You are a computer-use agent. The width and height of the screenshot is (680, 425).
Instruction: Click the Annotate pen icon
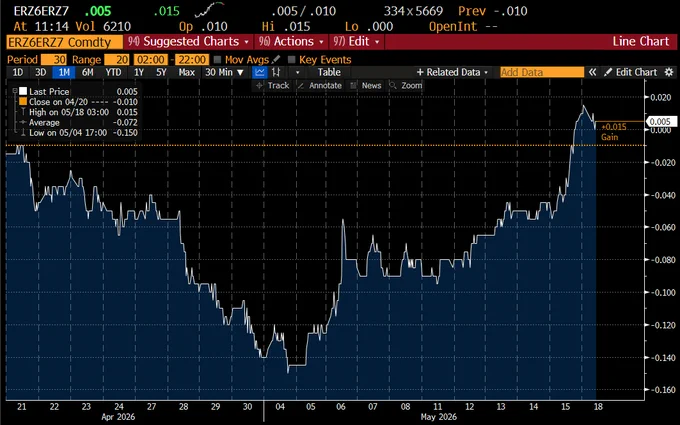coord(301,85)
